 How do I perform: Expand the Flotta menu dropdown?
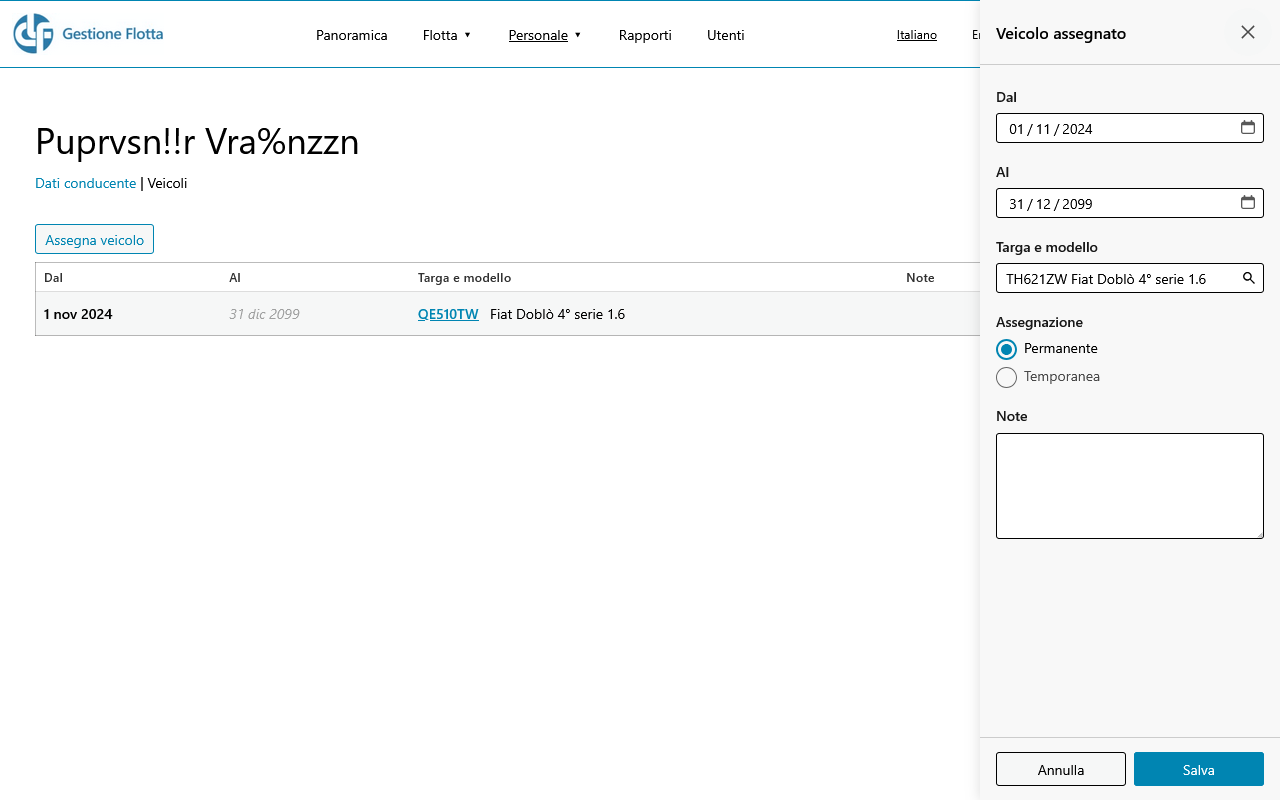pyautogui.click(x=447, y=35)
